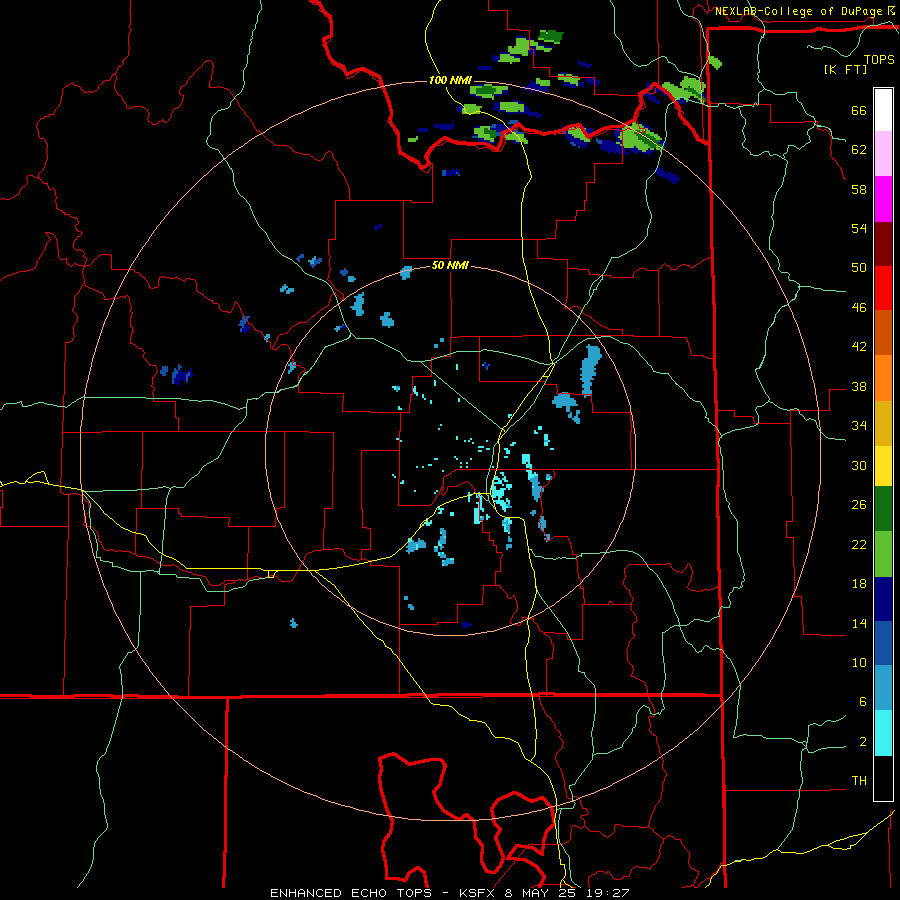
Task: Click the '34' value on the legend
Action: pos(859,425)
